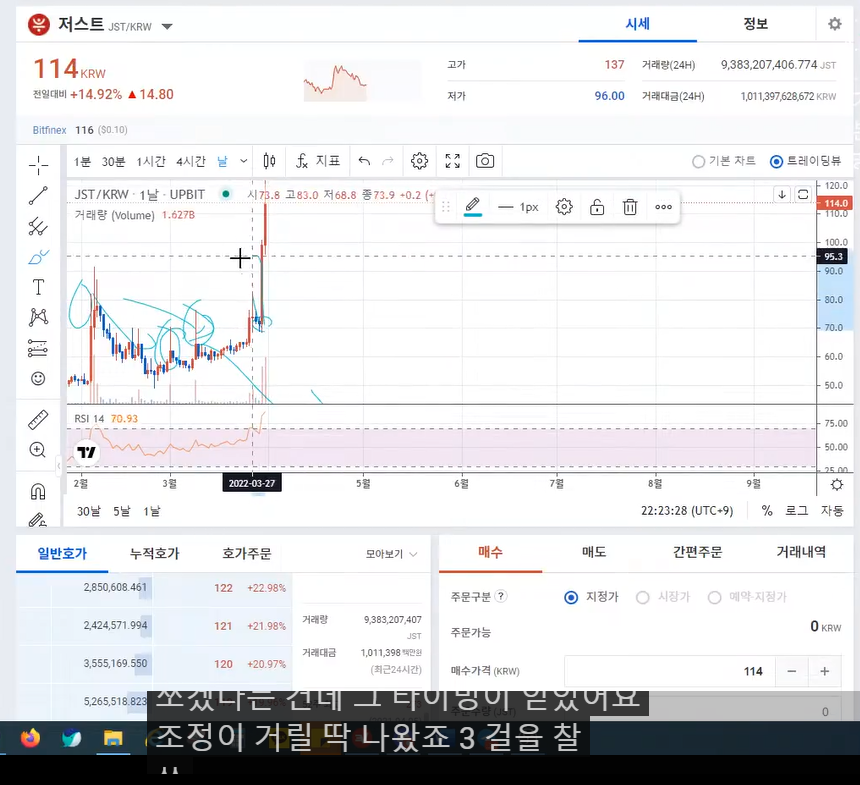Image resolution: width=860 pixels, height=785 pixels.
Task: Open 거래내역 tab
Action: click(801, 552)
